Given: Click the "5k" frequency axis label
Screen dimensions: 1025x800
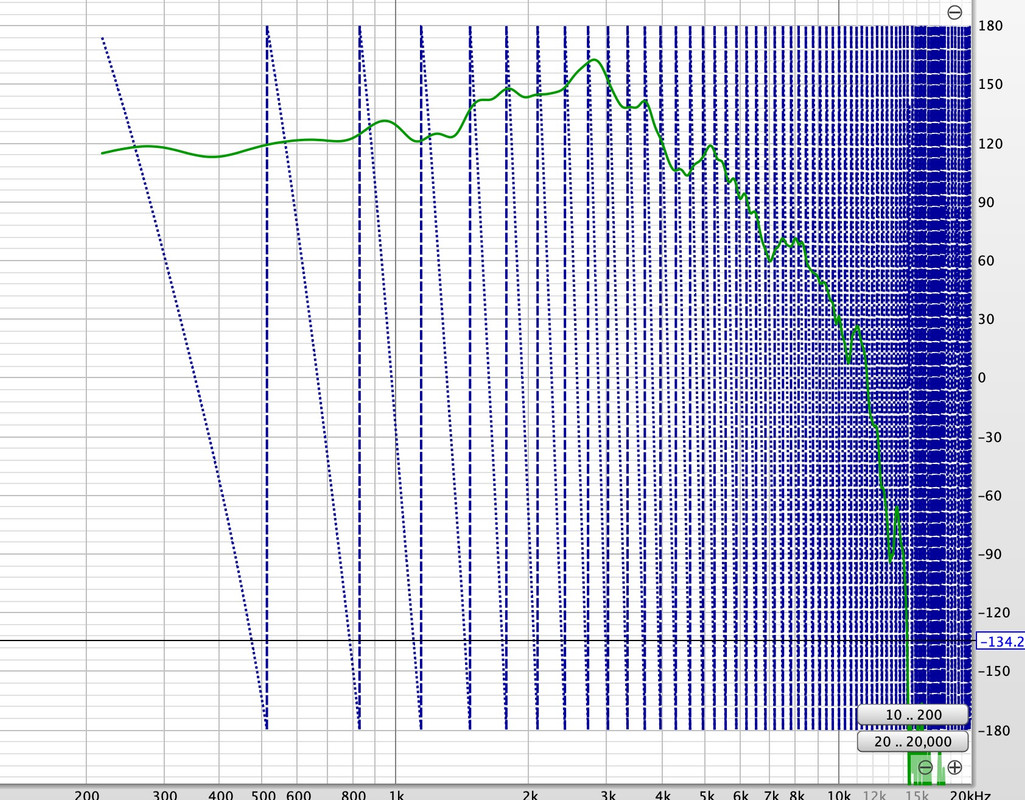Looking at the screenshot, I should 707,795.
